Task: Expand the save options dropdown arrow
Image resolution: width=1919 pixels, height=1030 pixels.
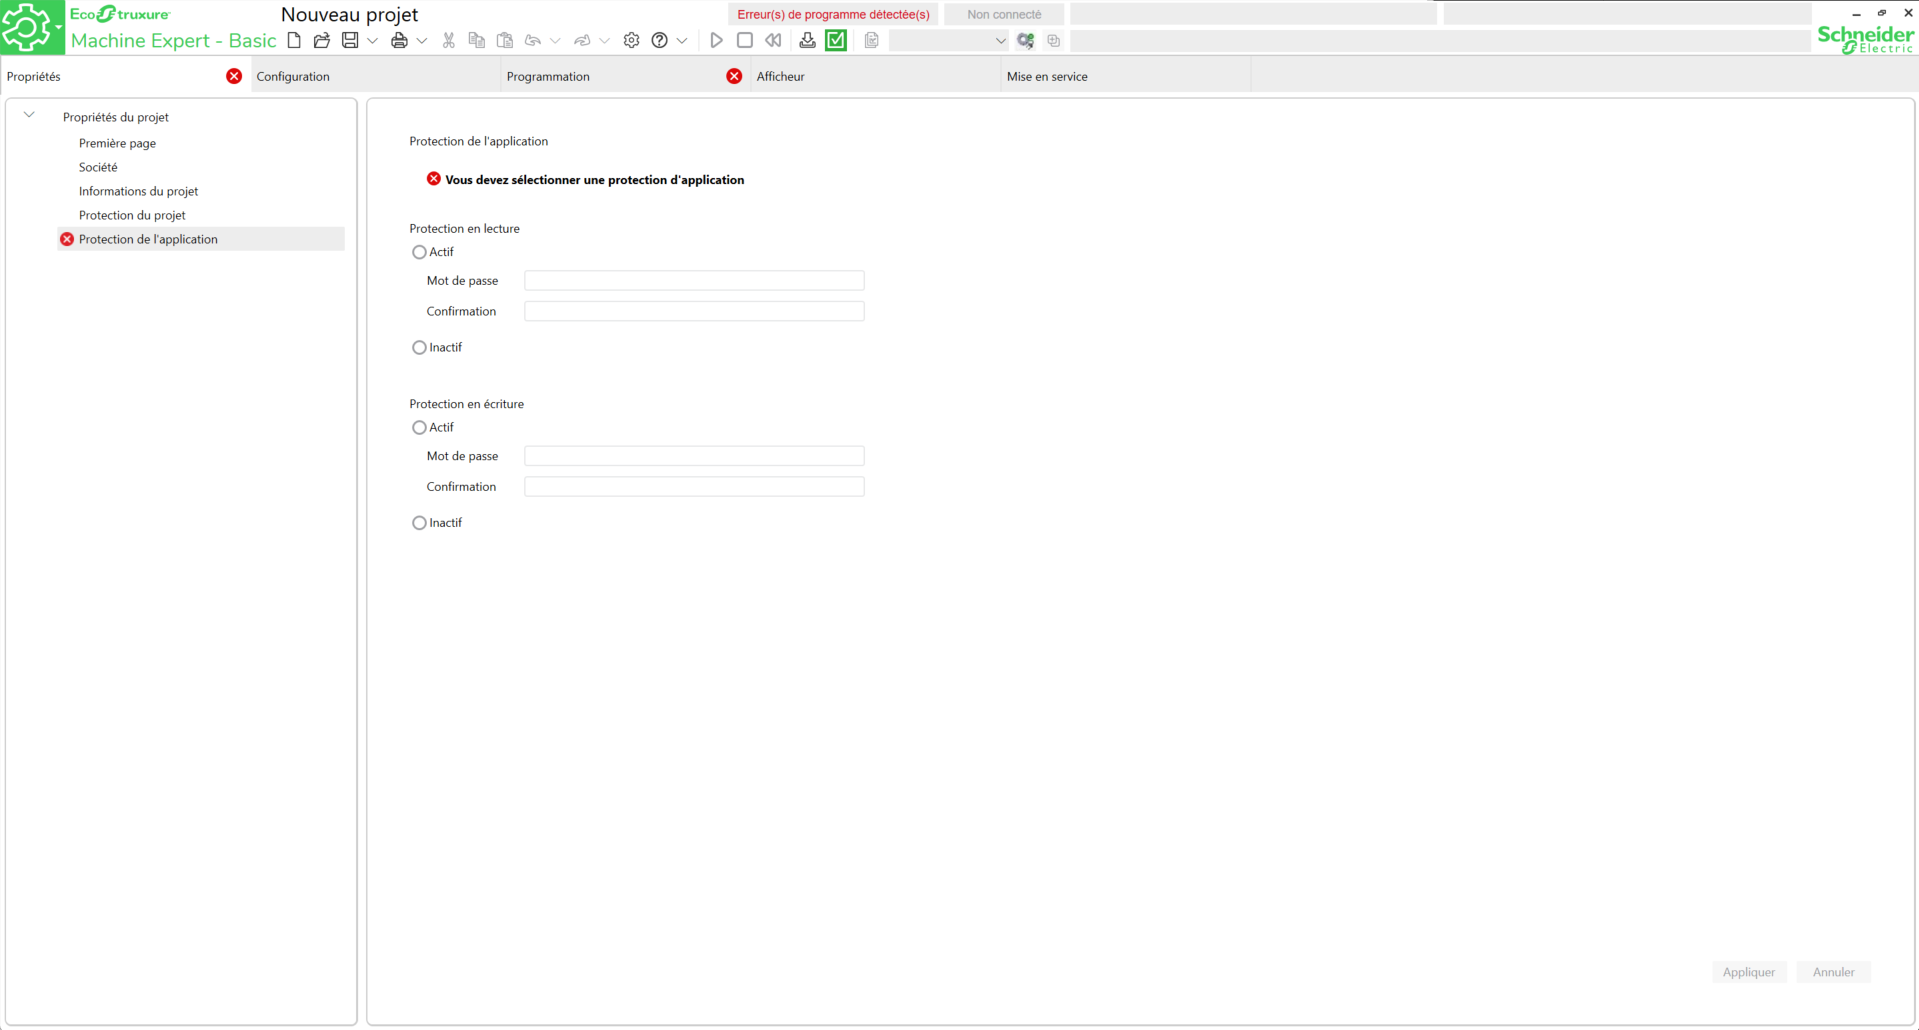Action: coord(373,41)
